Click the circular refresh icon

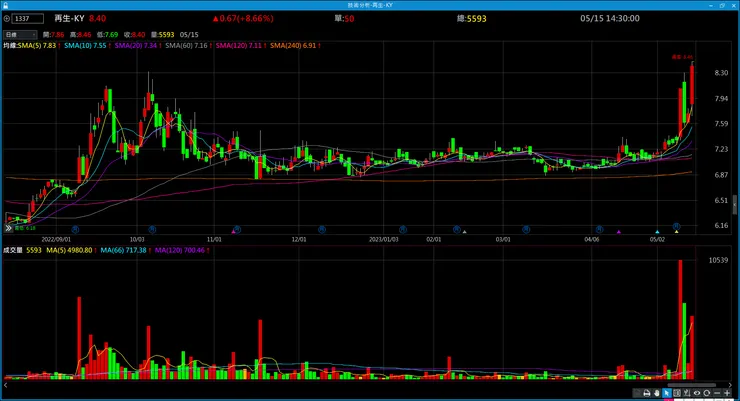pyautogui.click(x=707, y=393)
